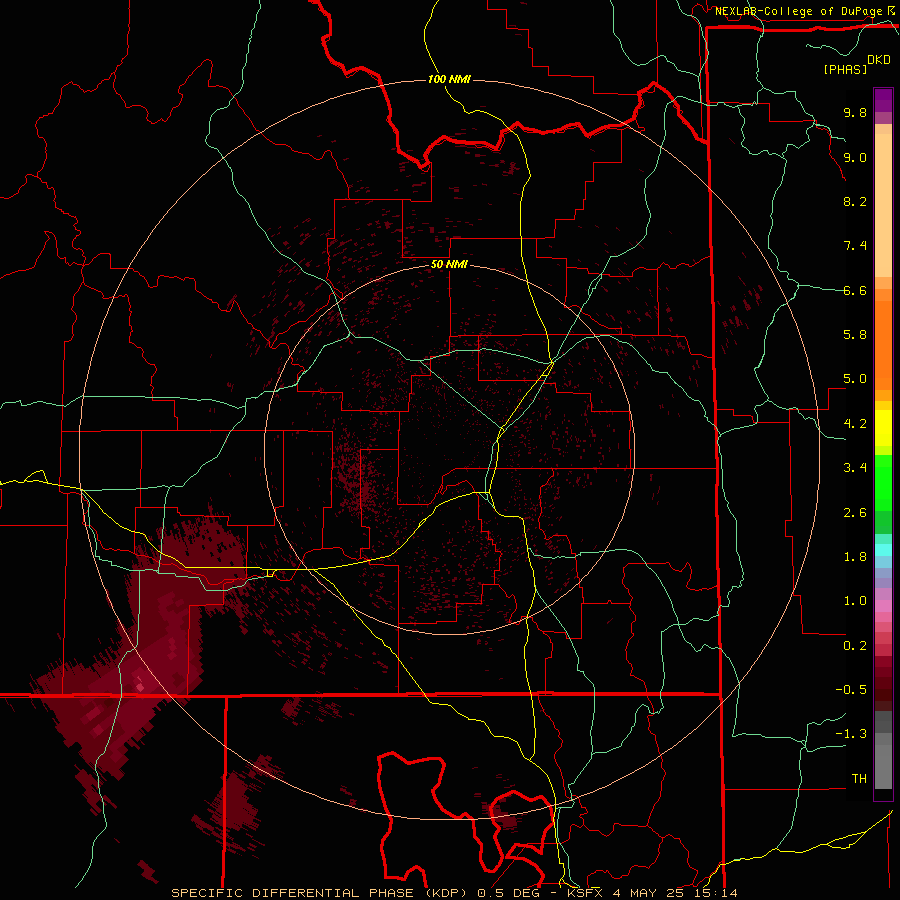
Task: Click the 5.8 legend value
Action: (x=855, y=335)
